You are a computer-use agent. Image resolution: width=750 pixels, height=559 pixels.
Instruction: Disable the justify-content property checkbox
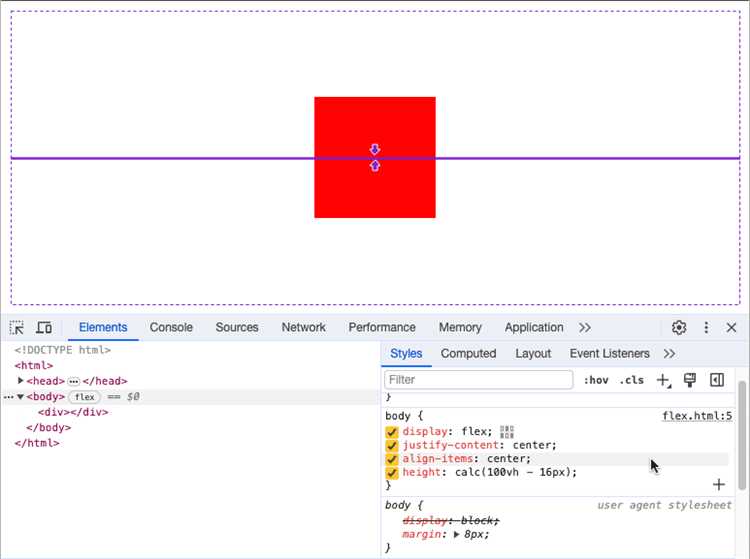click(392, 446)
